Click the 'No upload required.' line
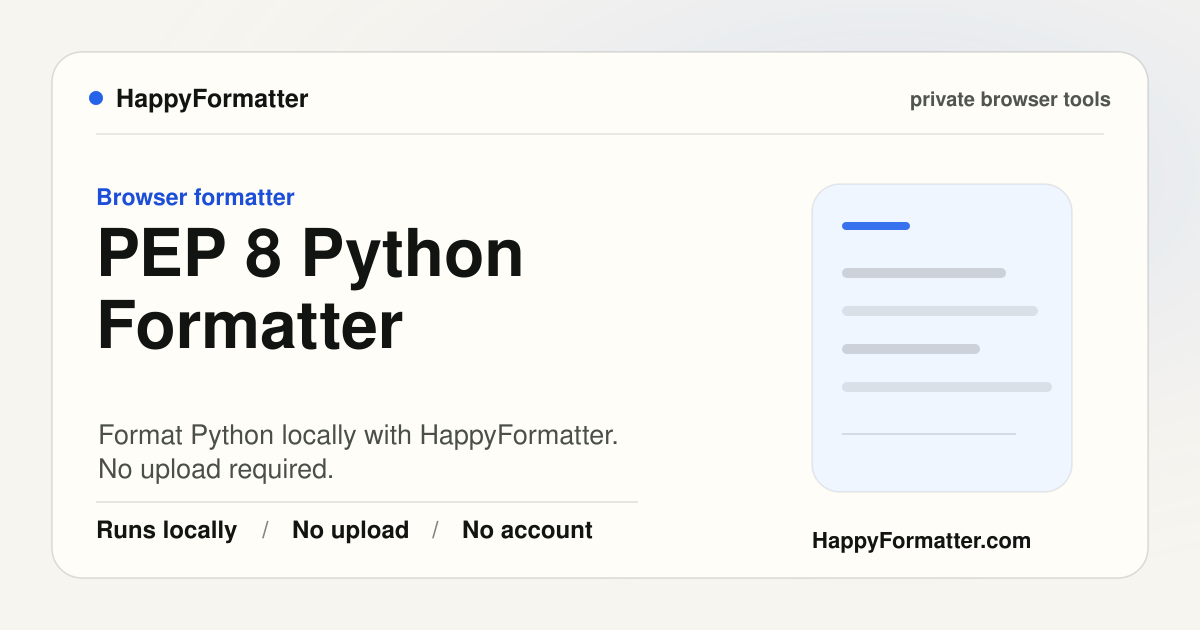The width and height of the screenshot is (1200, 630). tap(216, 469)
